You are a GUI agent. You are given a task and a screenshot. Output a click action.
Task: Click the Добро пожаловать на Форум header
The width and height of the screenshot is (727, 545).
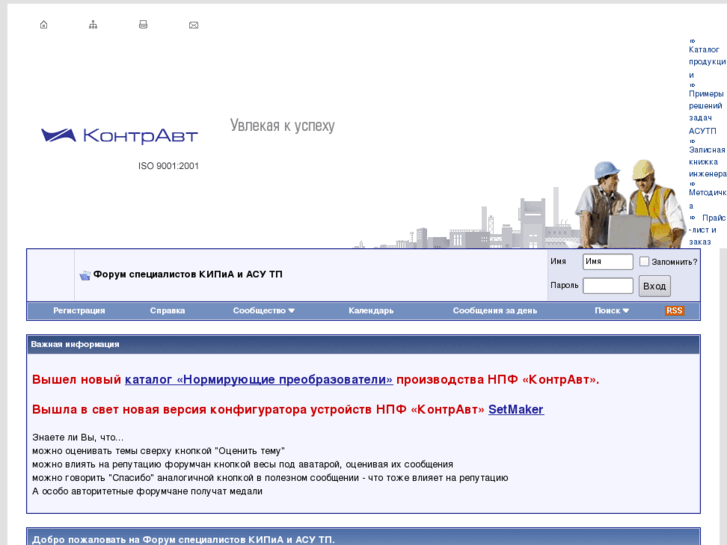click(x=183, y=539)
